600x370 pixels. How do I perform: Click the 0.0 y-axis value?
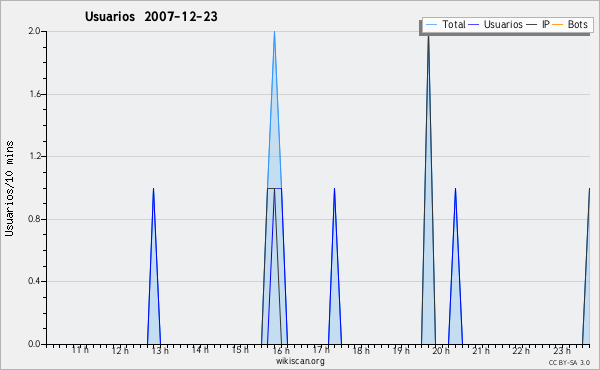coord(34,344)
